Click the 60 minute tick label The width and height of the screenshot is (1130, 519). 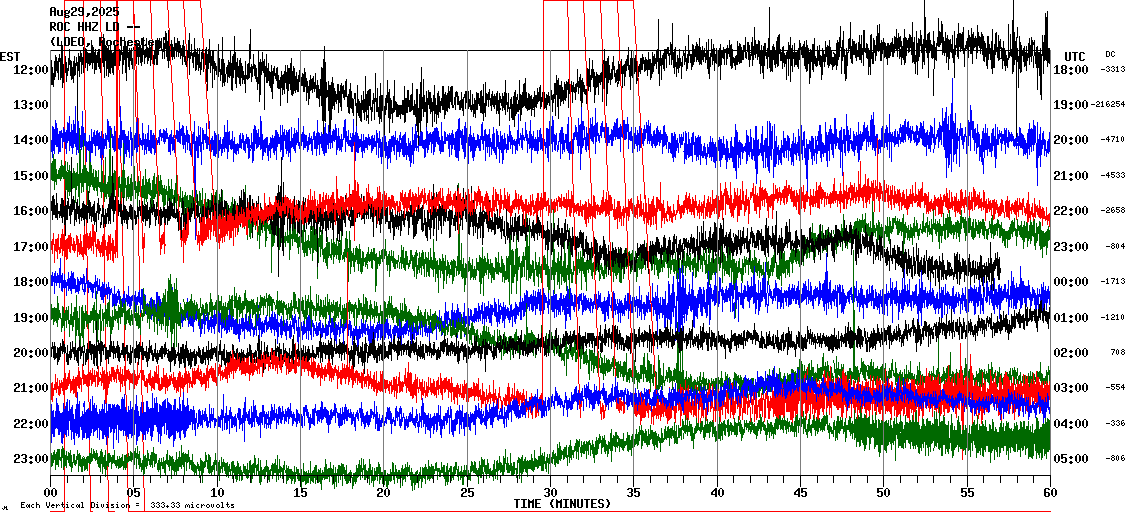click(1049, 493)
